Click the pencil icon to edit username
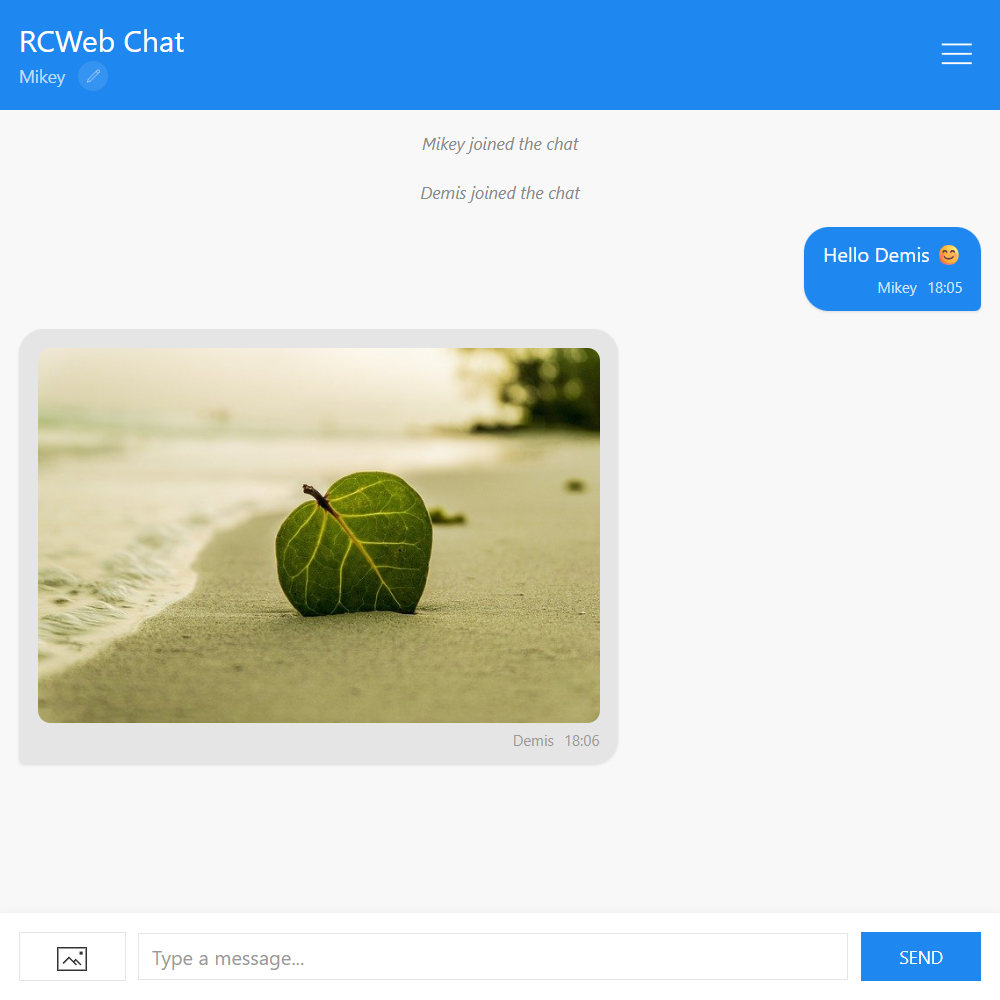 pyautogui.click(x=93, y=76)
